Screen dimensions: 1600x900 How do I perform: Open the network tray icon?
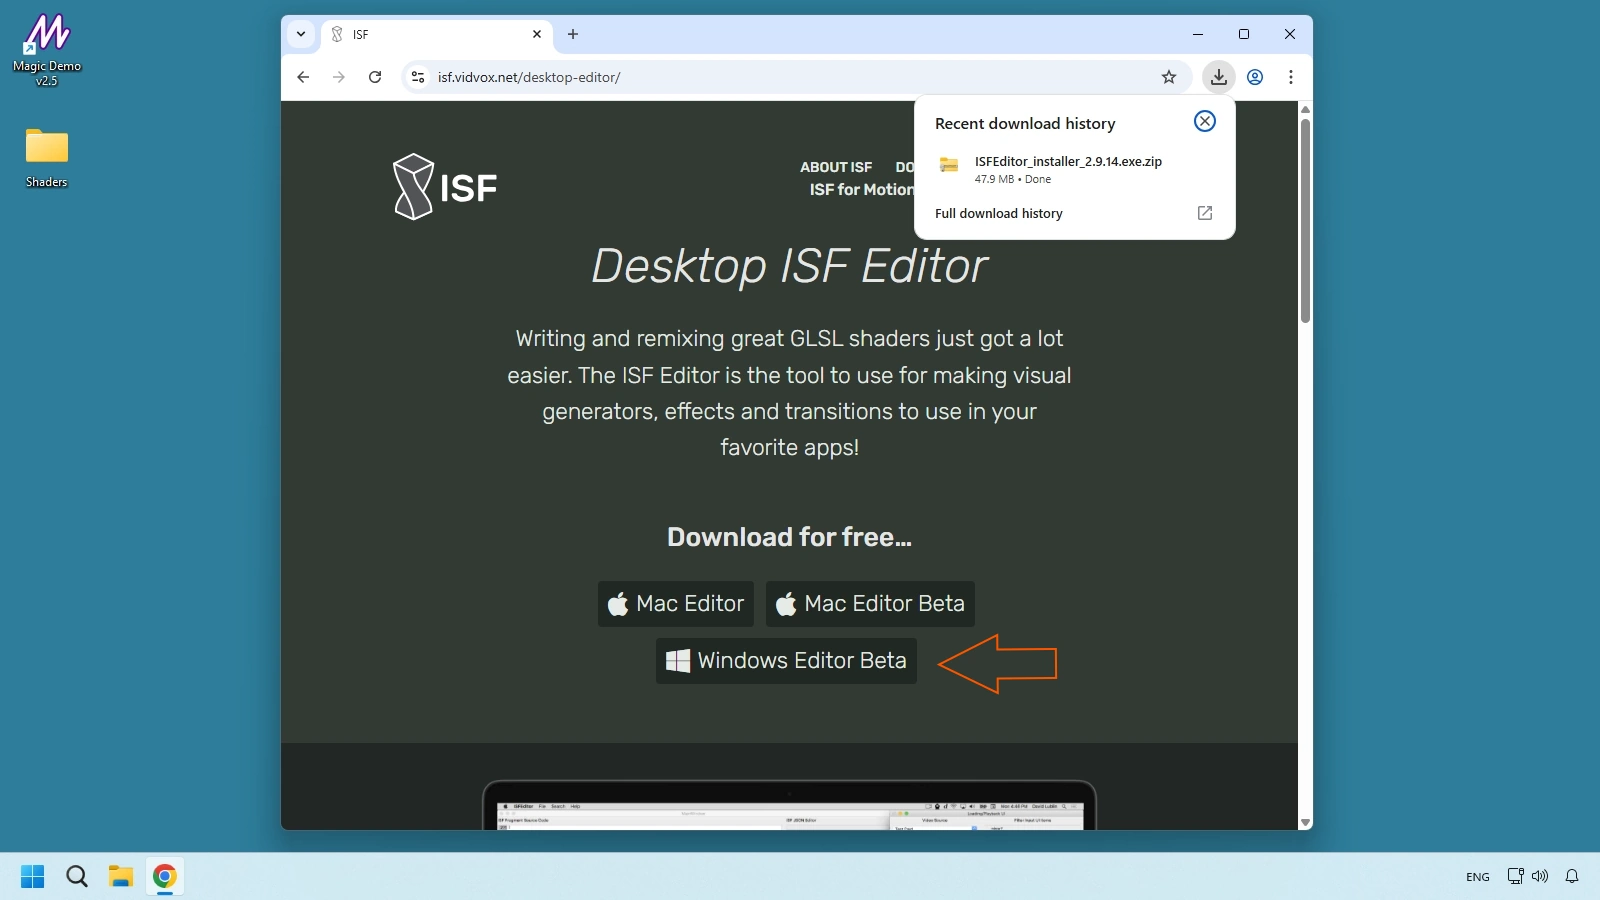pyautogui.click(x=1515, y=876)
